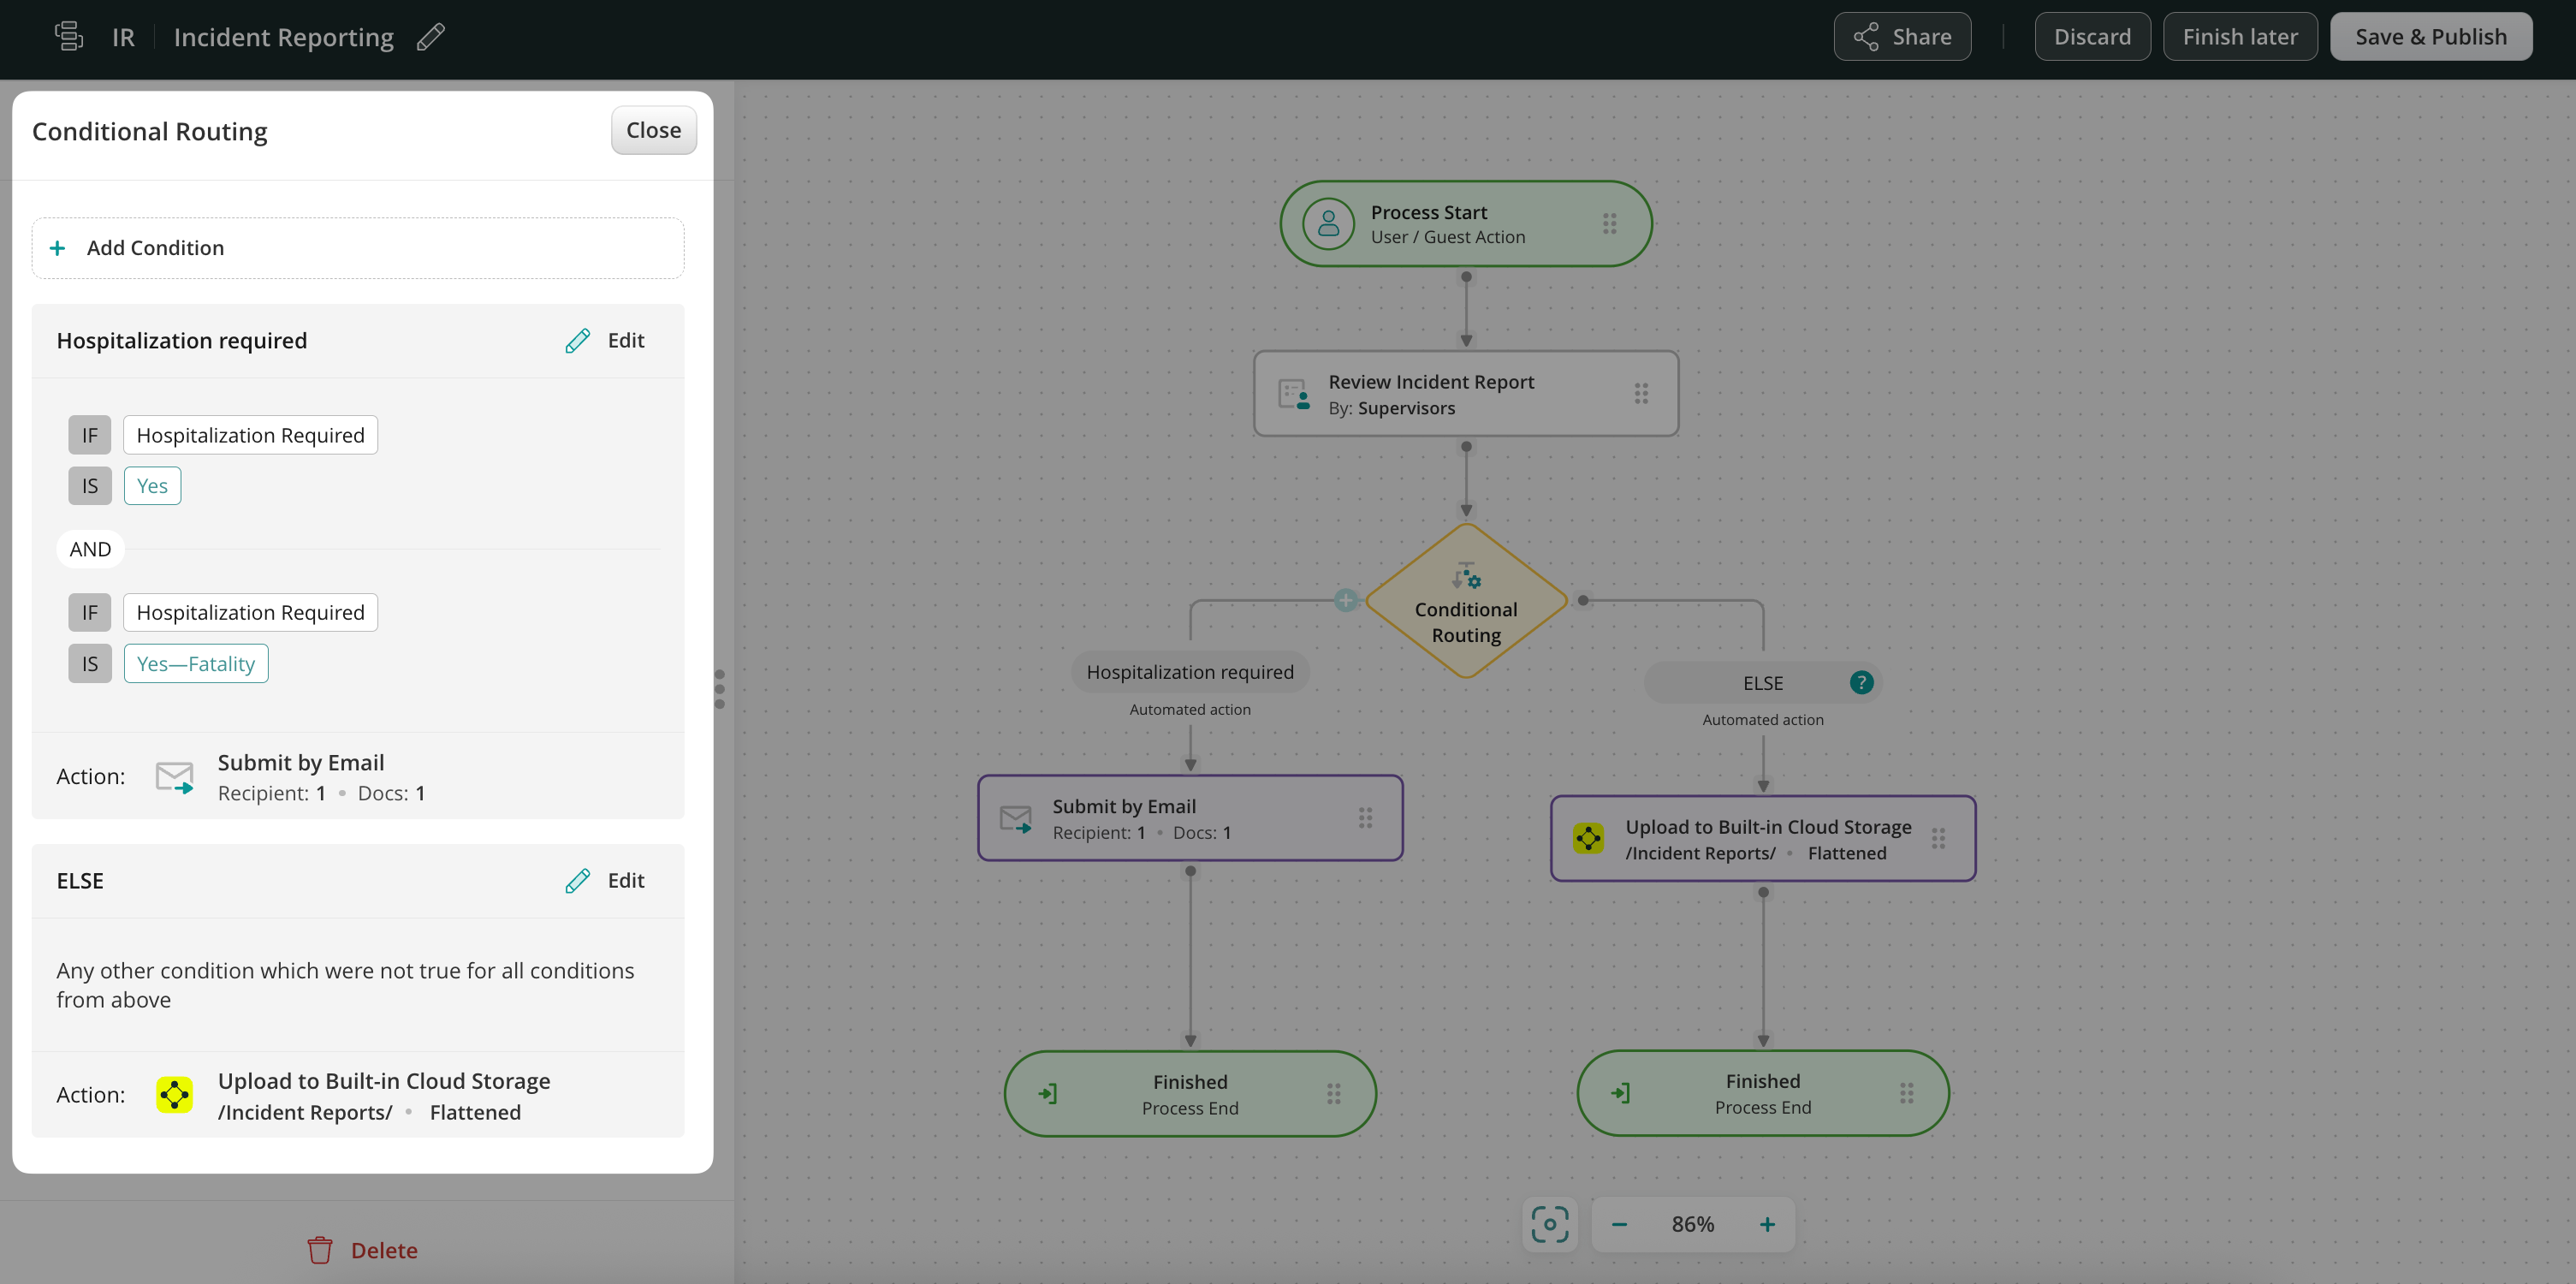Click the drag handle on Review Incident Report
Viewport: 2576px width, 1284px height.
tap(1641, 394)
